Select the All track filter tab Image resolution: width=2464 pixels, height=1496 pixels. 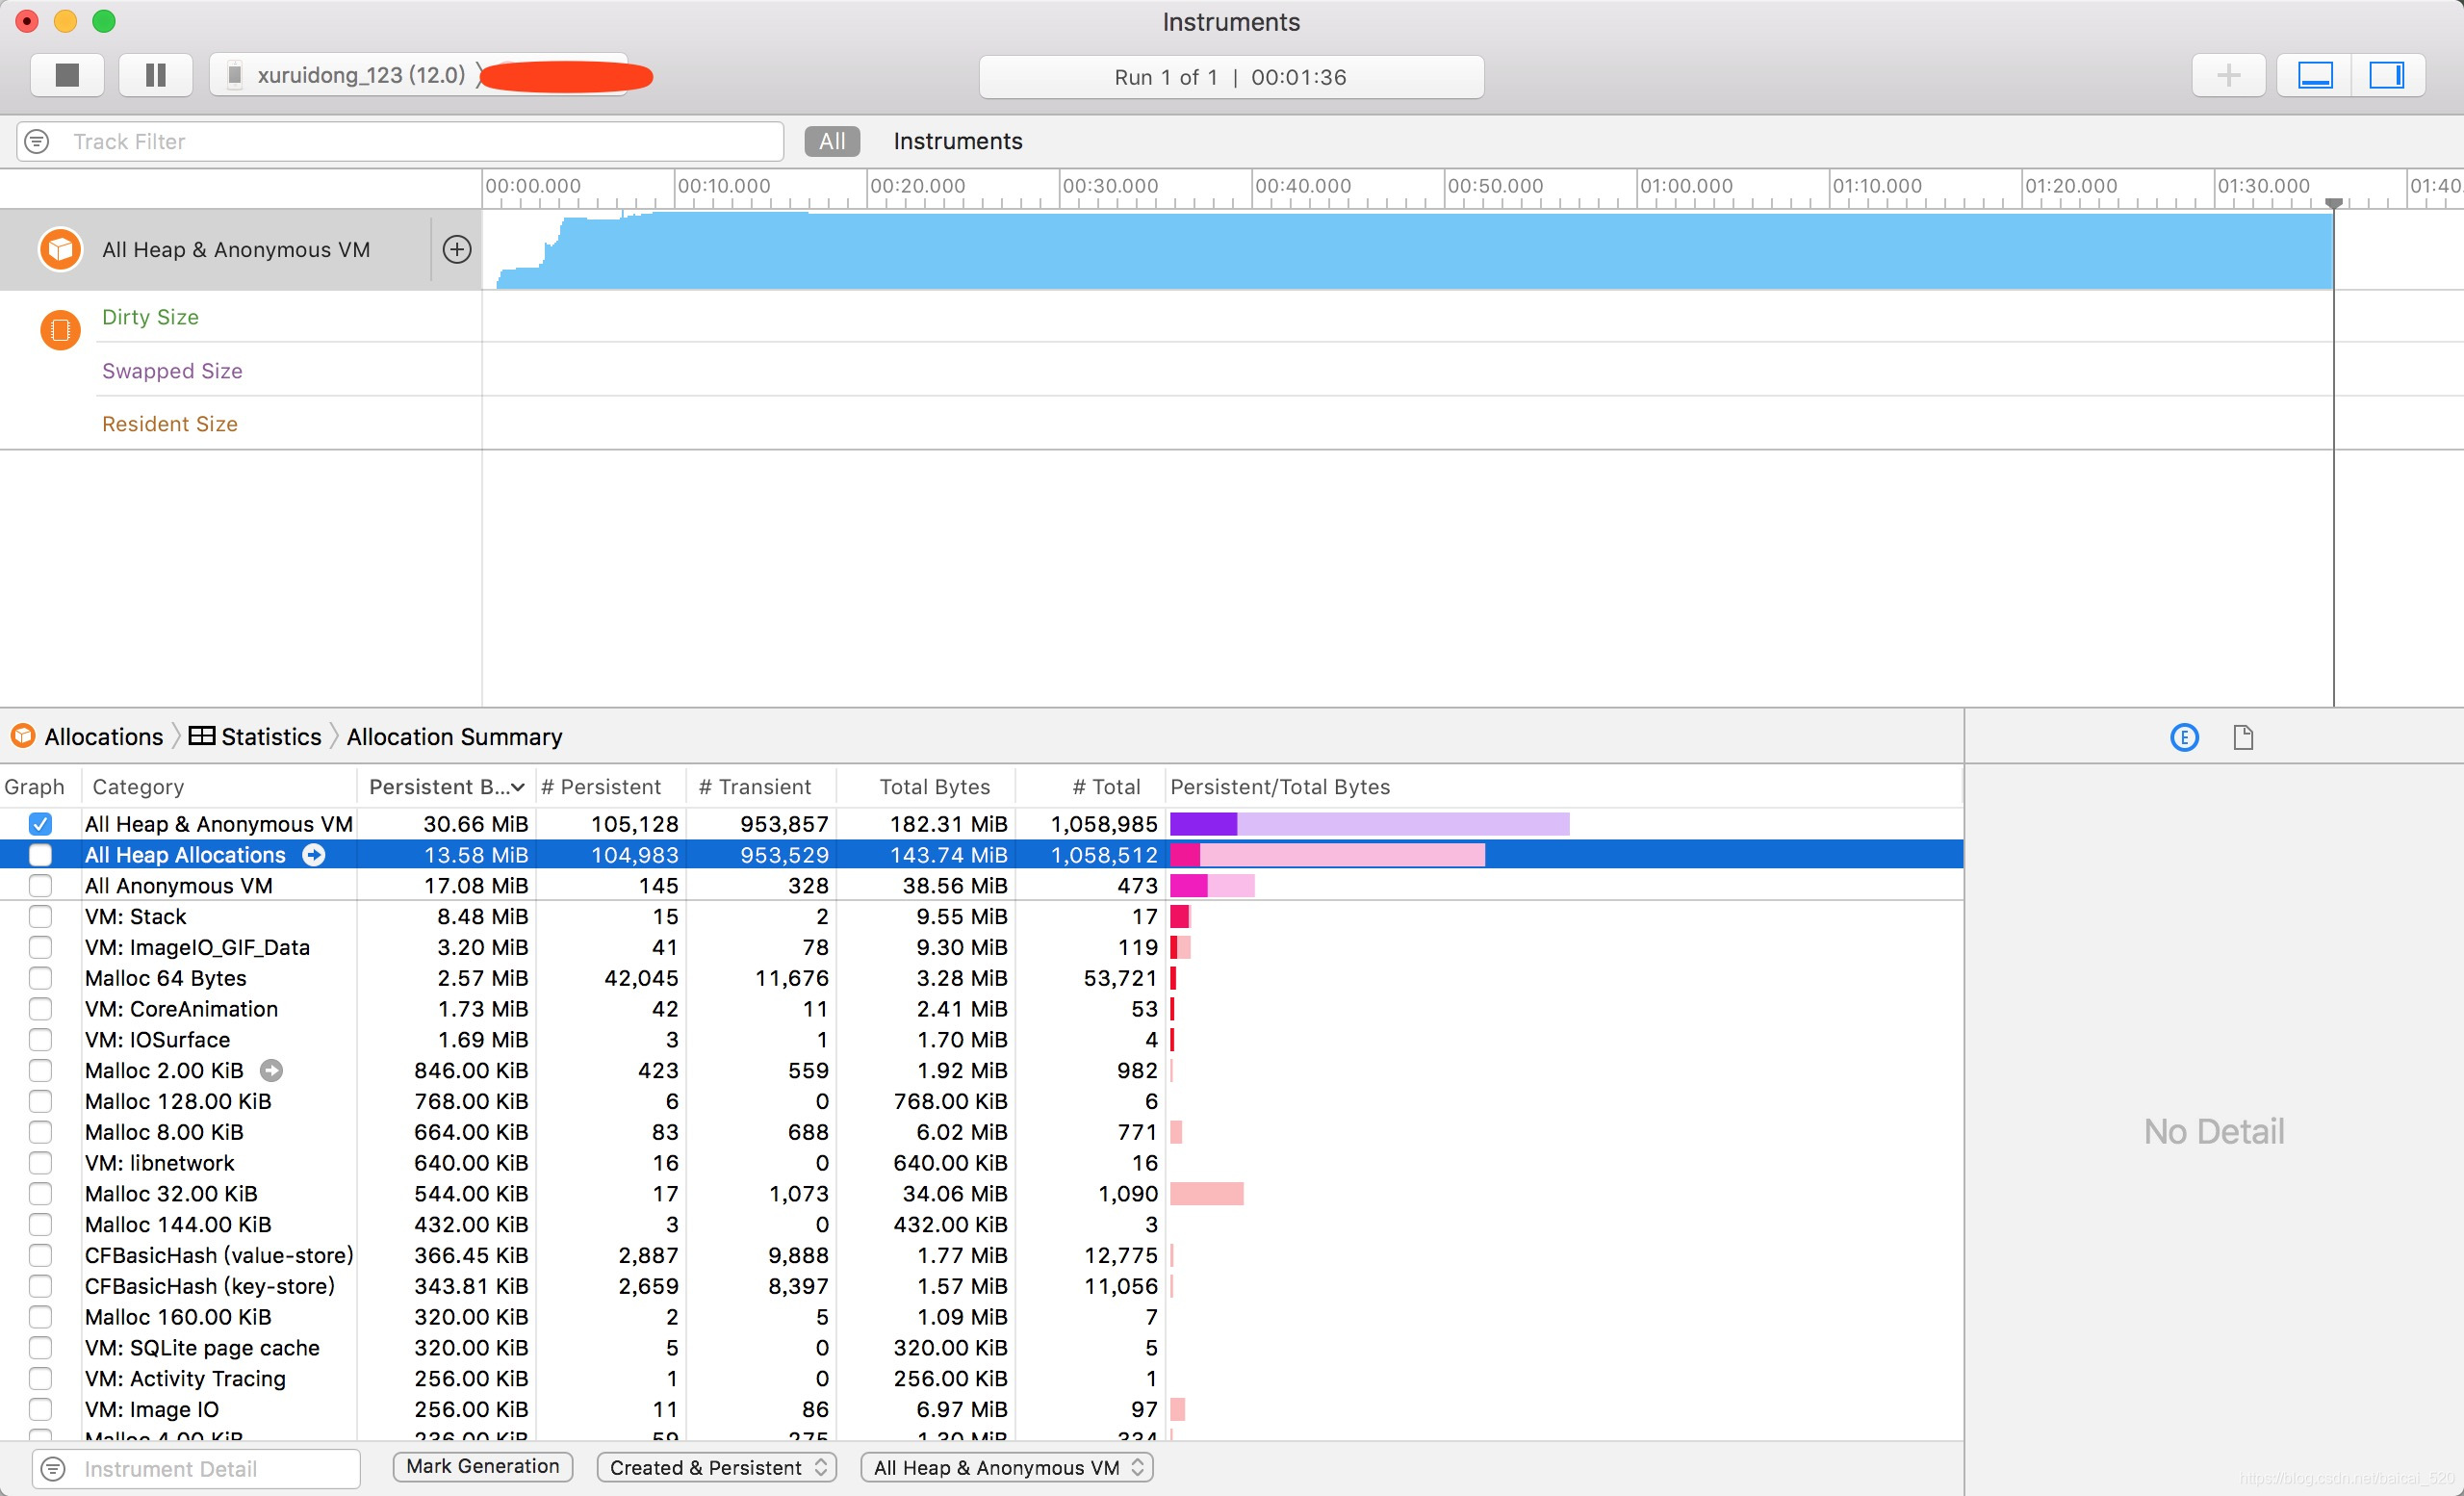click(831, 142)
